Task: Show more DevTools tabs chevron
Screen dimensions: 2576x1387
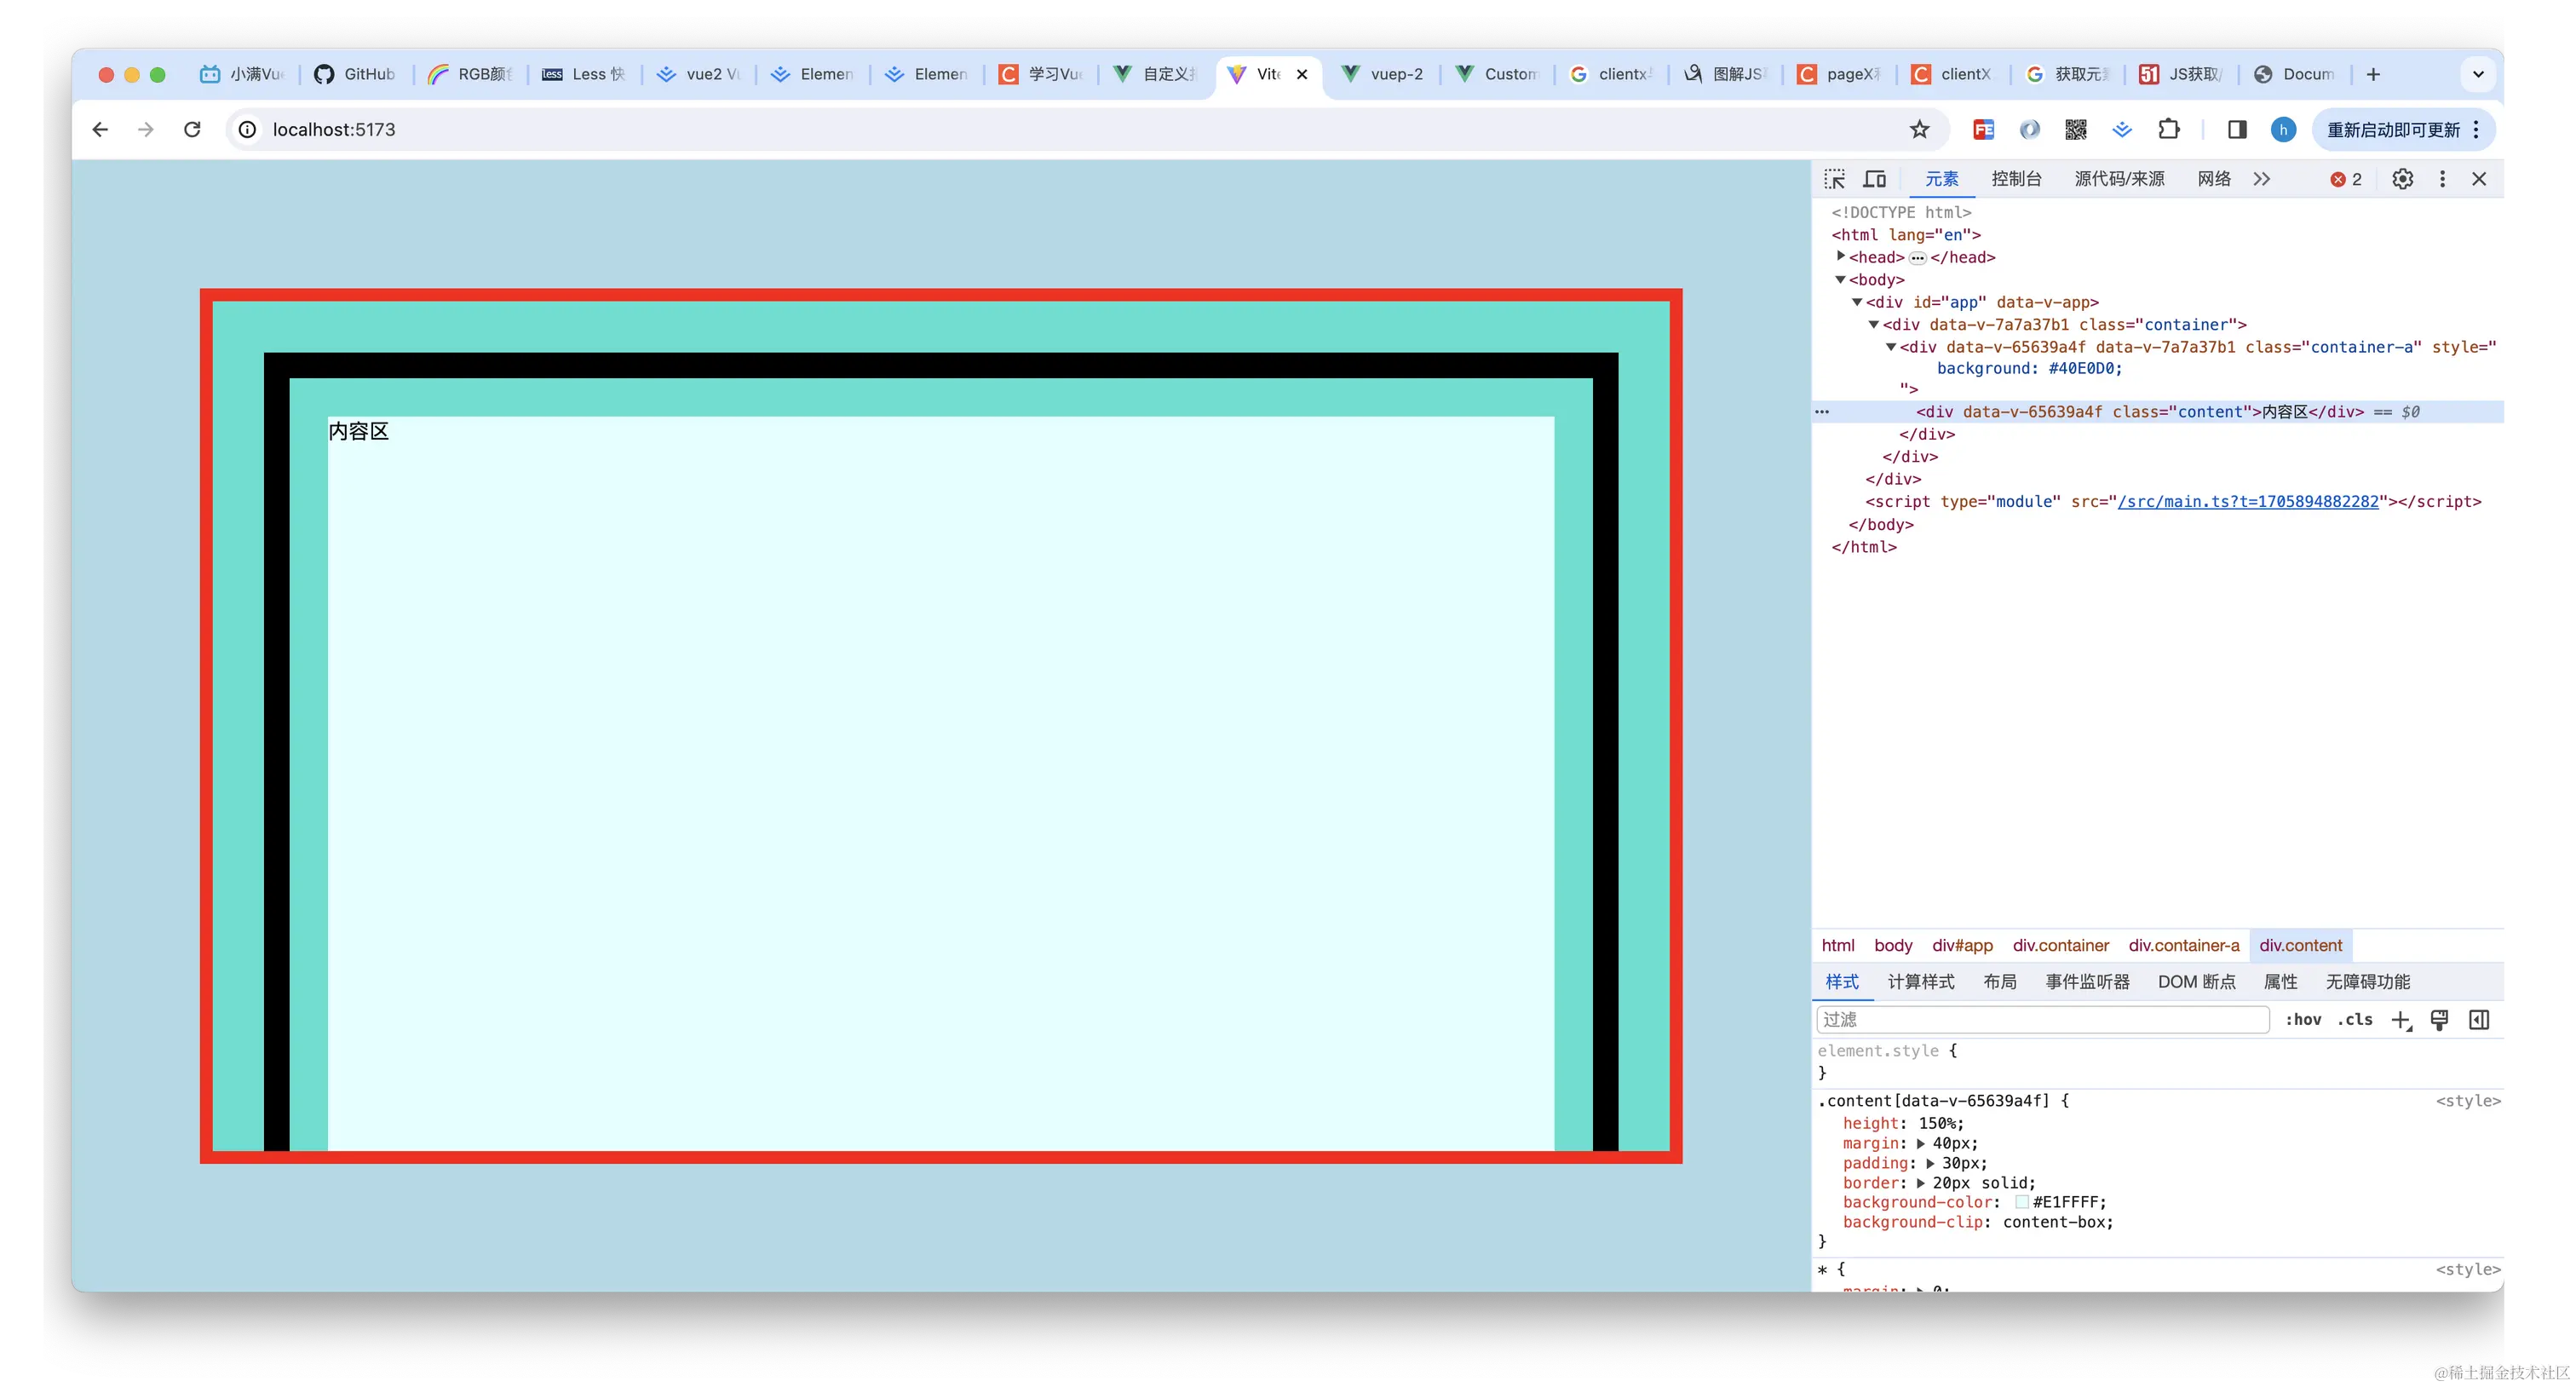Action: 2262,179
